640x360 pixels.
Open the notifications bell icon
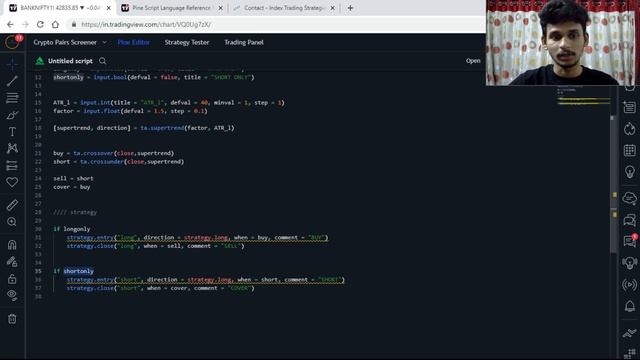coord(629,306)
